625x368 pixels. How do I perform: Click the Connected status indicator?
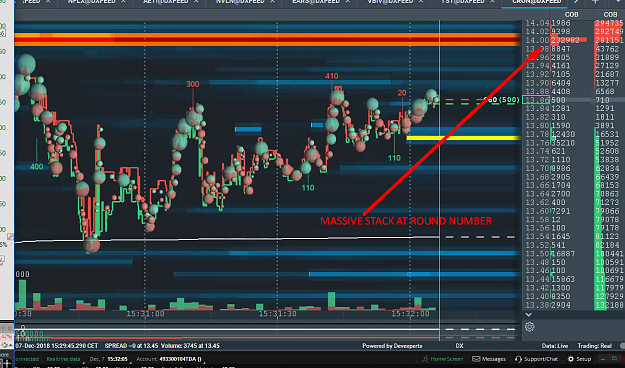[x=27, y=359]
